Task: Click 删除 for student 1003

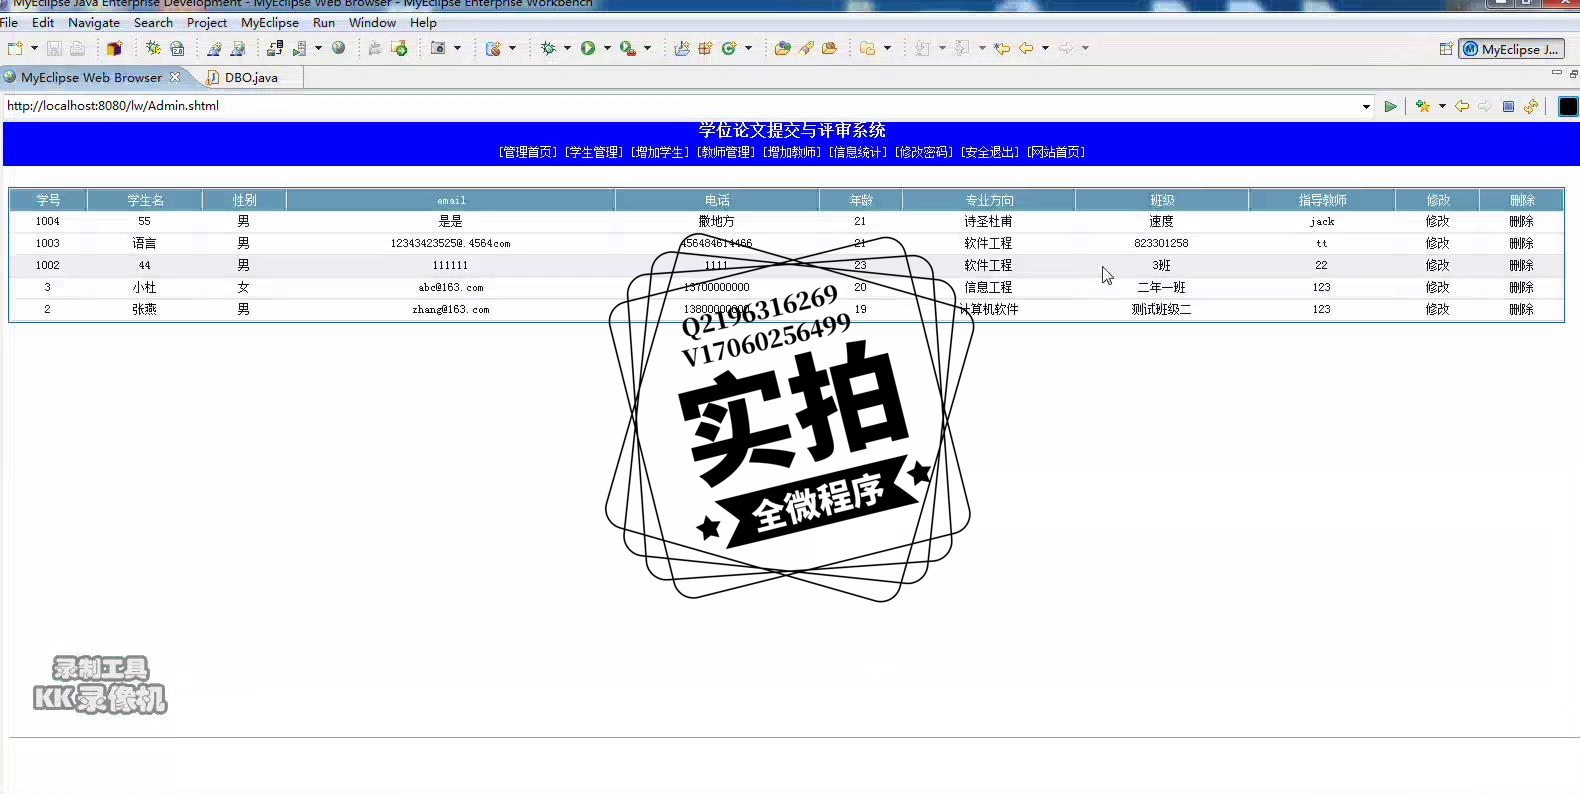Action: [x=1521, y=243]
